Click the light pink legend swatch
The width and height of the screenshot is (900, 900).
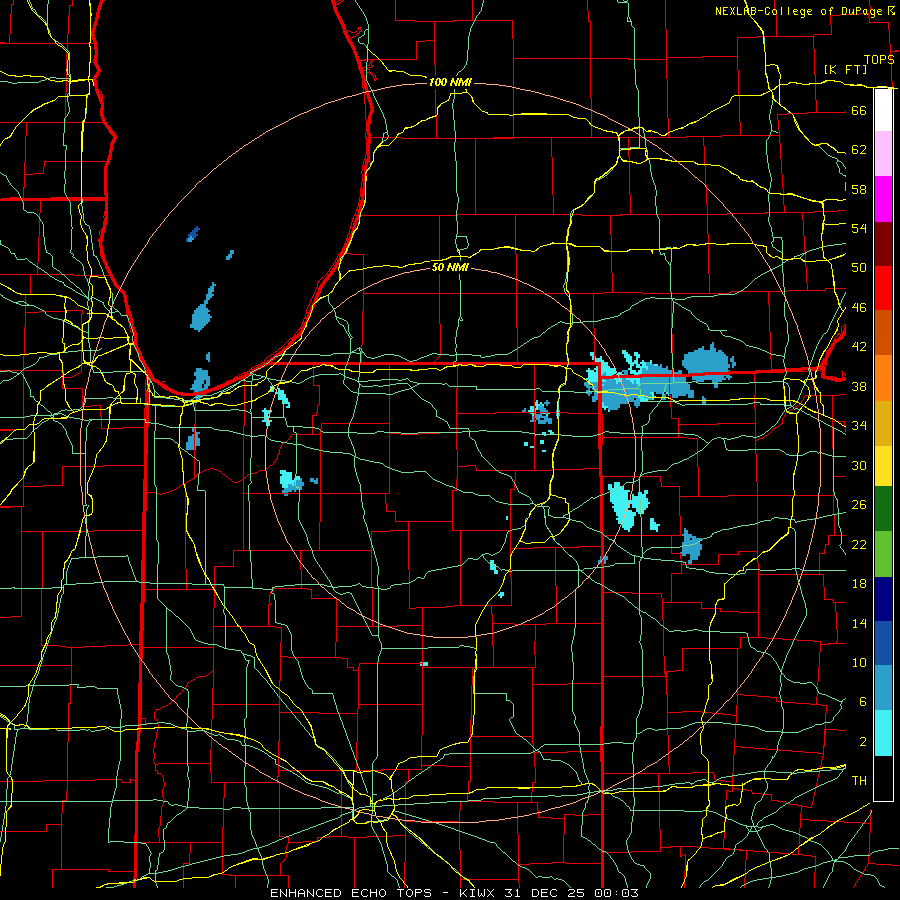(x=883, y=154)
